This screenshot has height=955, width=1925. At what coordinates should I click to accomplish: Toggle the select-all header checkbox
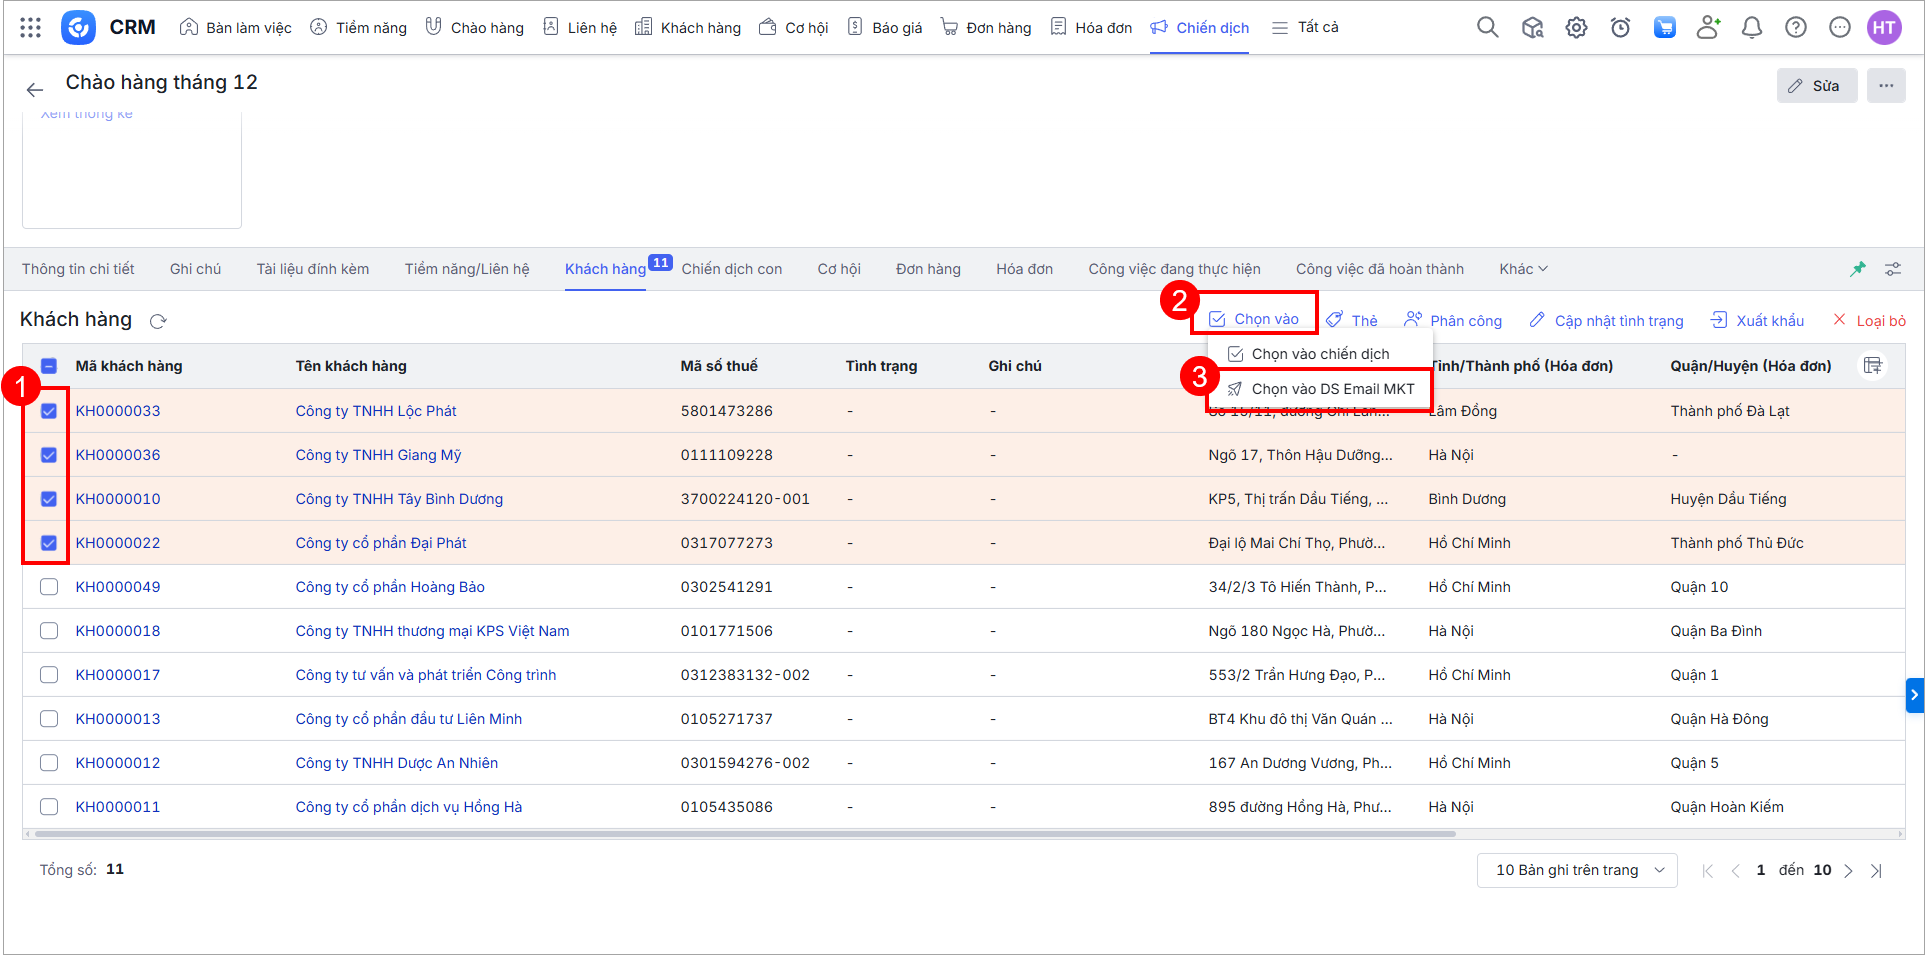click(49, 366)
